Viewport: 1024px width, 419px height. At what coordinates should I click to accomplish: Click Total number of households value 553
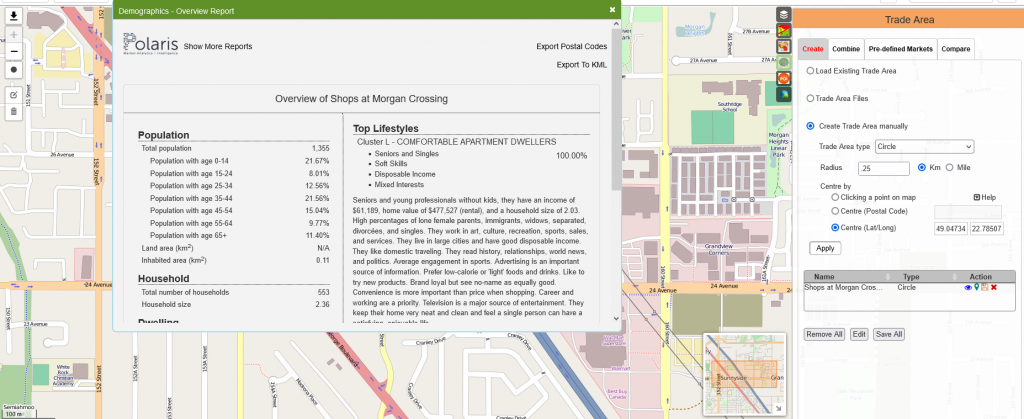click(323, 292)
